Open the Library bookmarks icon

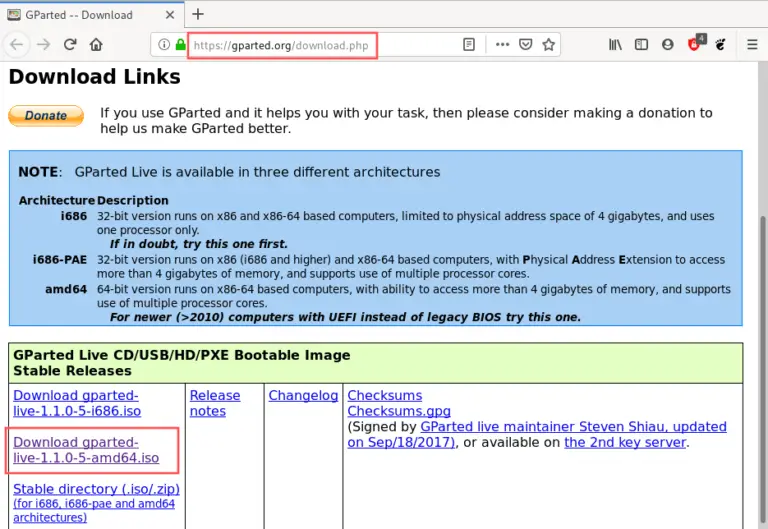coord(615,45)
